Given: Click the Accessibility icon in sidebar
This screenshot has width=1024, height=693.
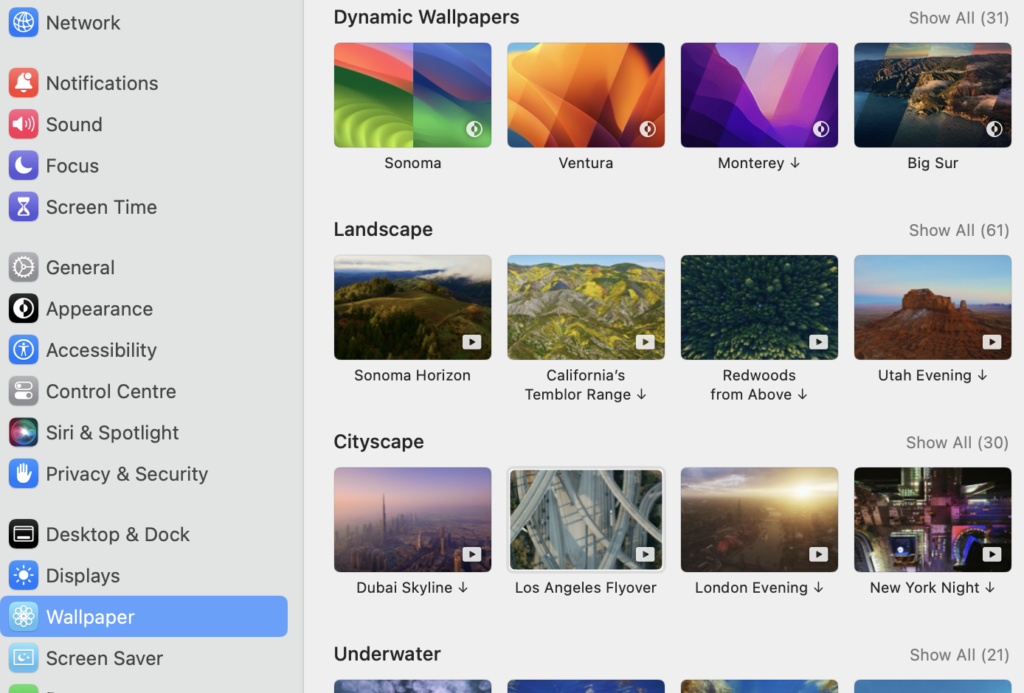Looking at the screenshot, I should (x=23, y=350).
